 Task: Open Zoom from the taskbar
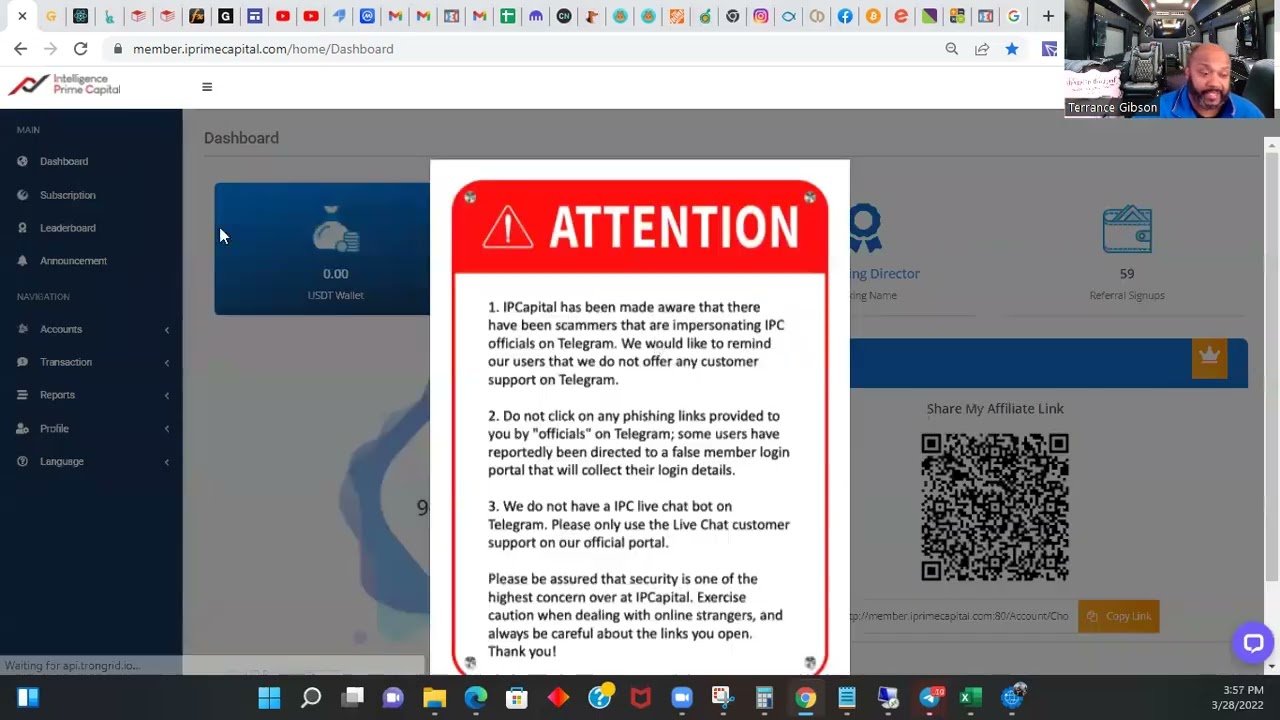pos(682,698)
